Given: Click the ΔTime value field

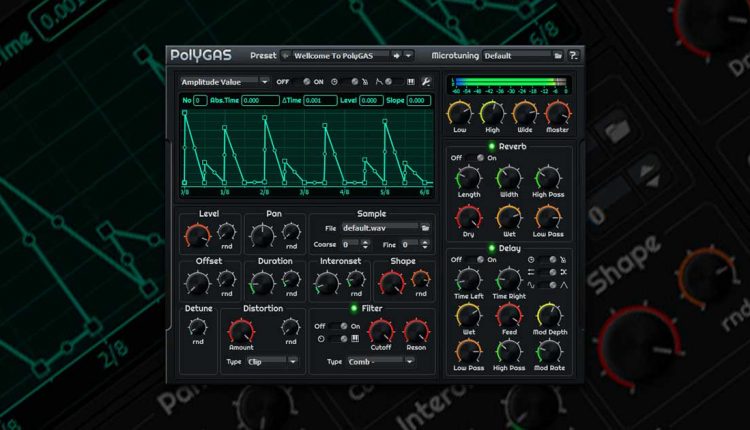Looking at the screenshot, I should point(320,100).
